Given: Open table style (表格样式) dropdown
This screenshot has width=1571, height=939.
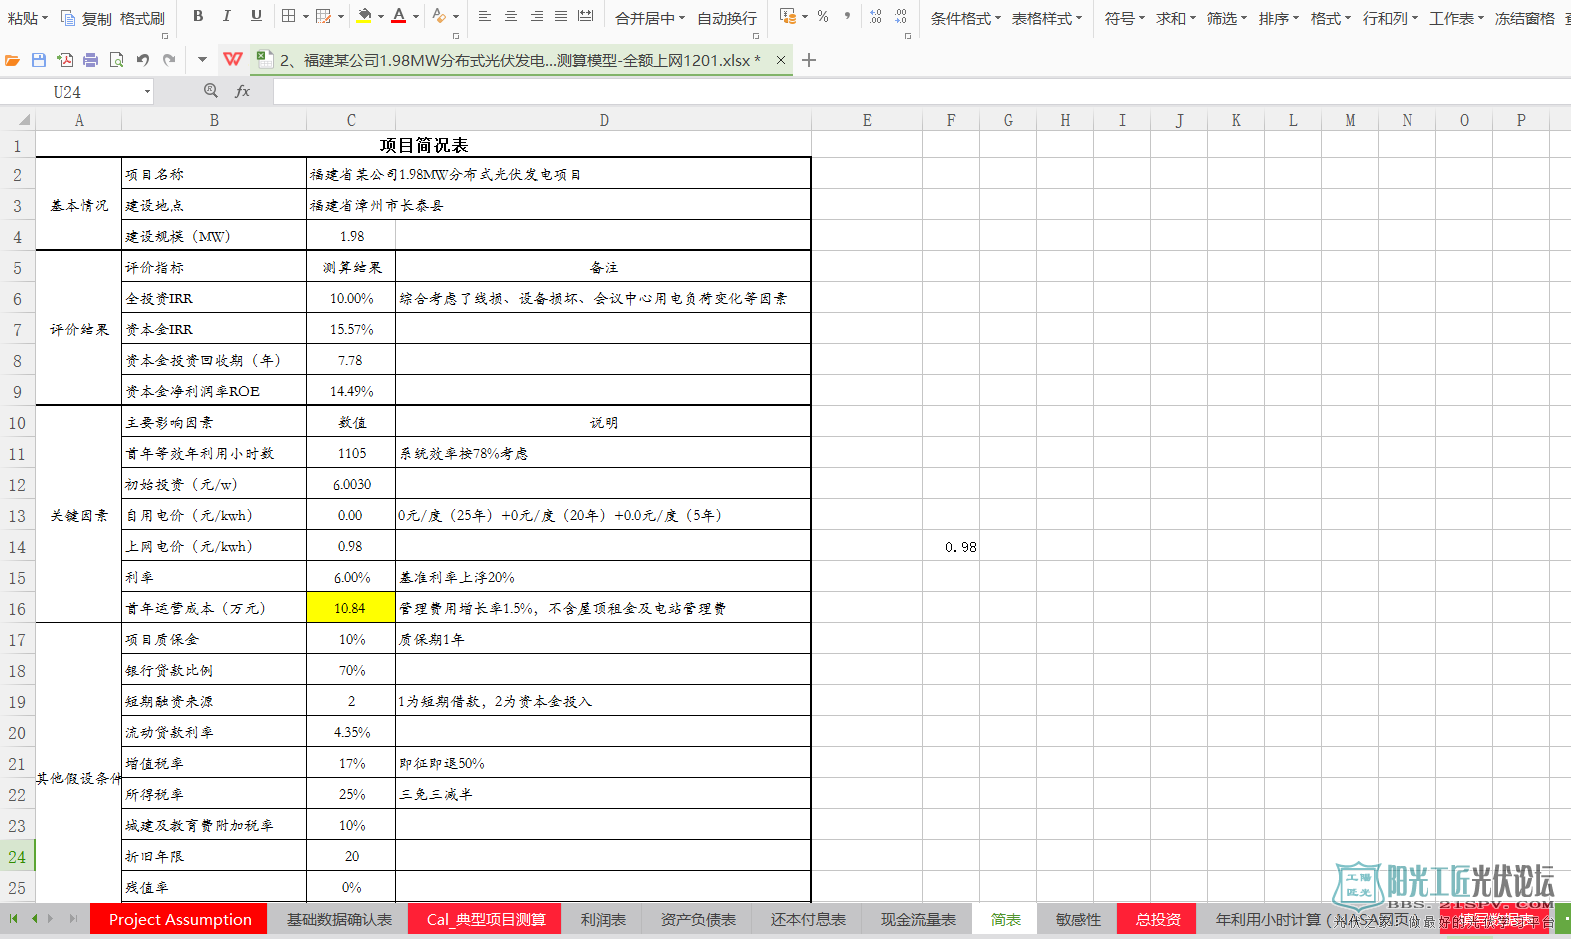Looking at the screenshot, I should 1046,18.
